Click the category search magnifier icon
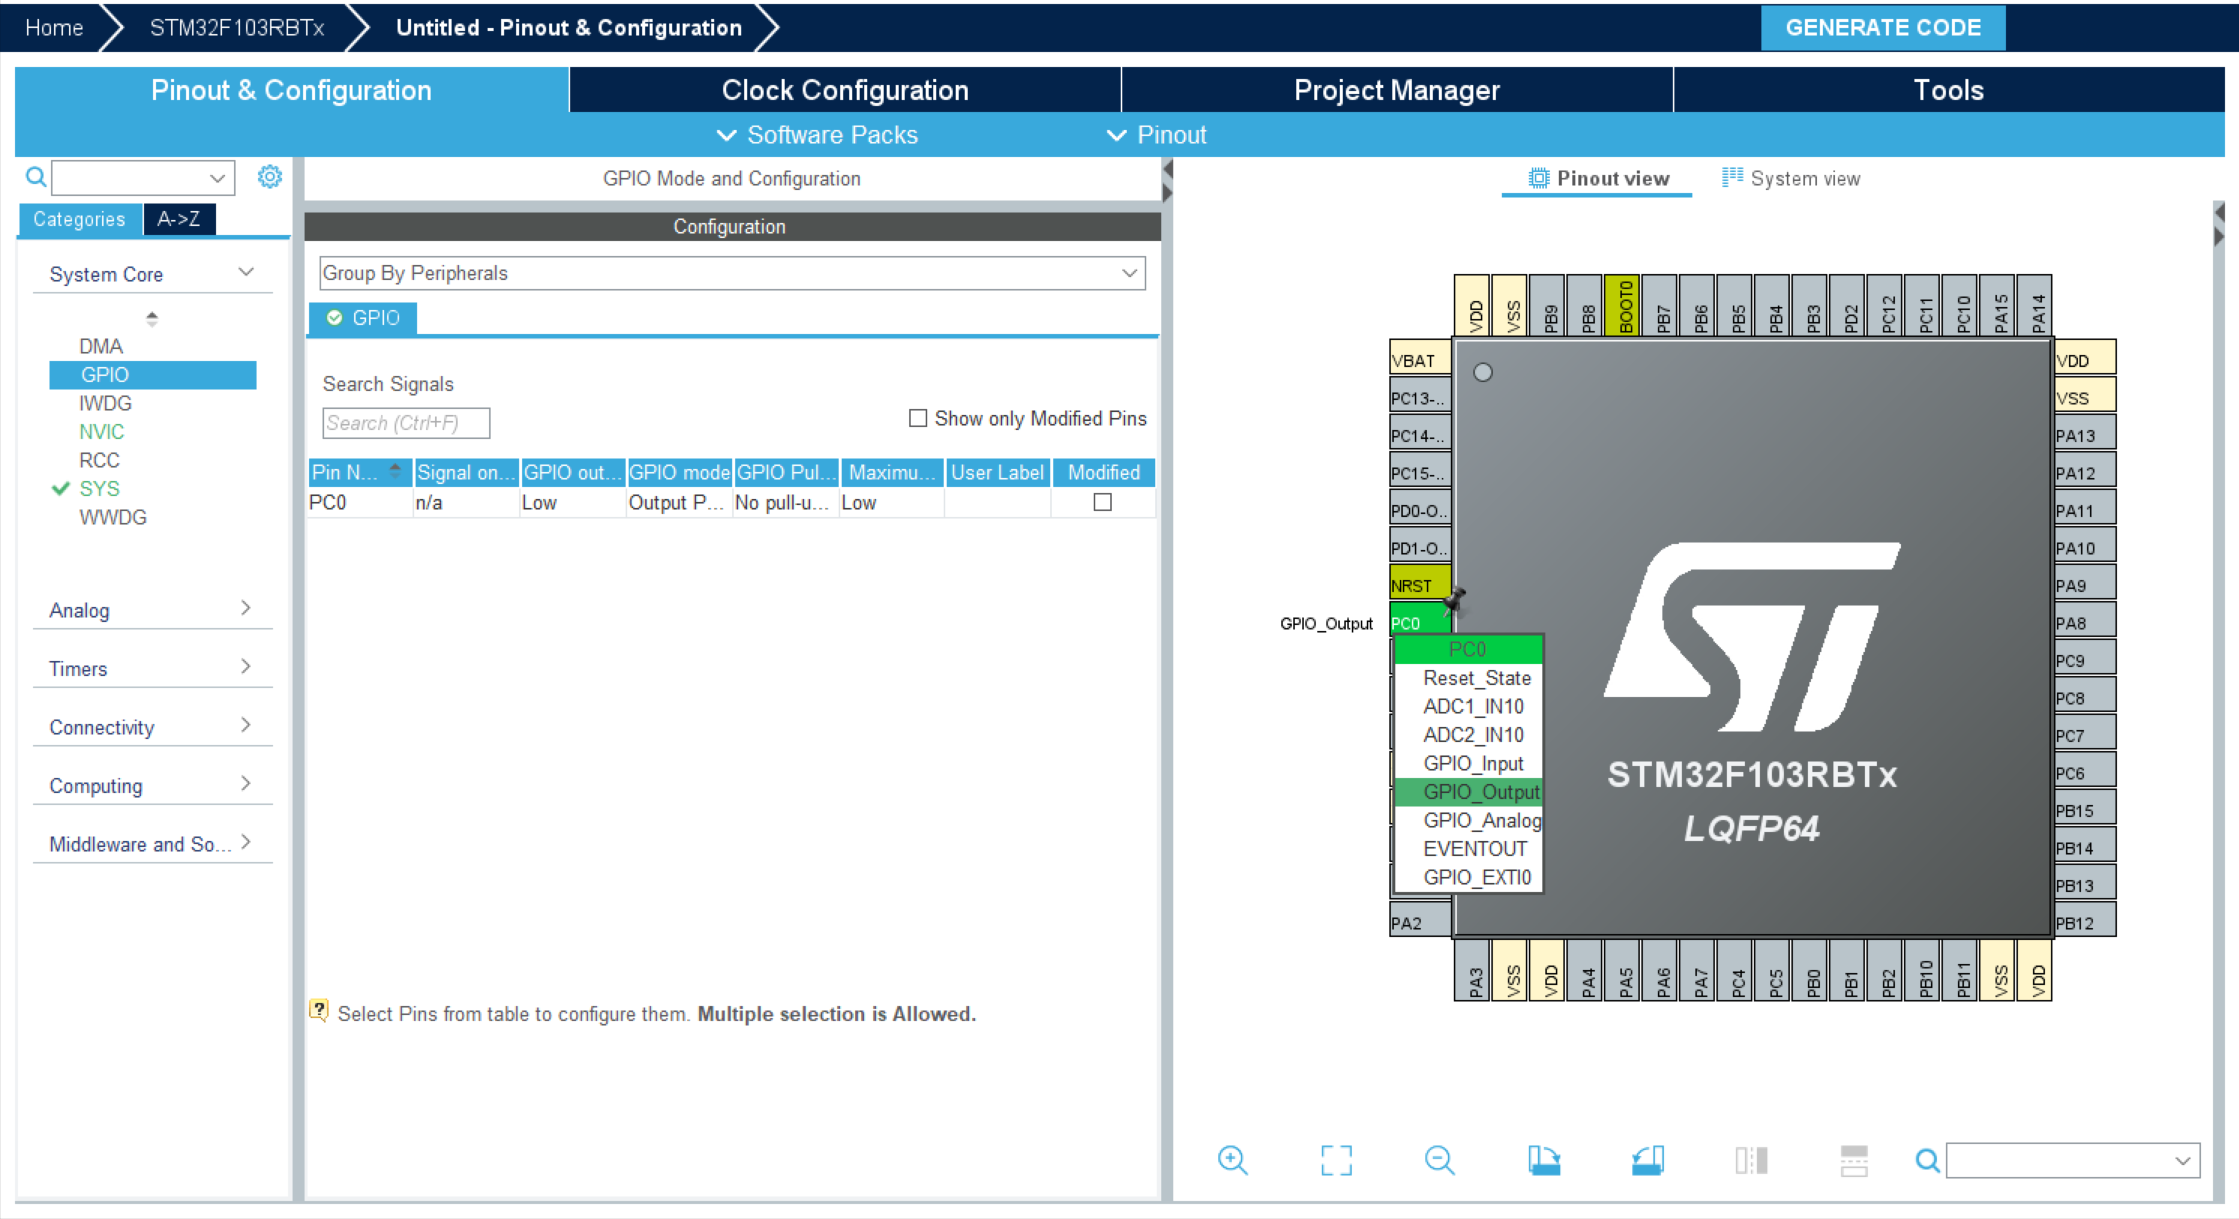The image size is (2239, 1219). pyautogui.click(x=36, y=177)
